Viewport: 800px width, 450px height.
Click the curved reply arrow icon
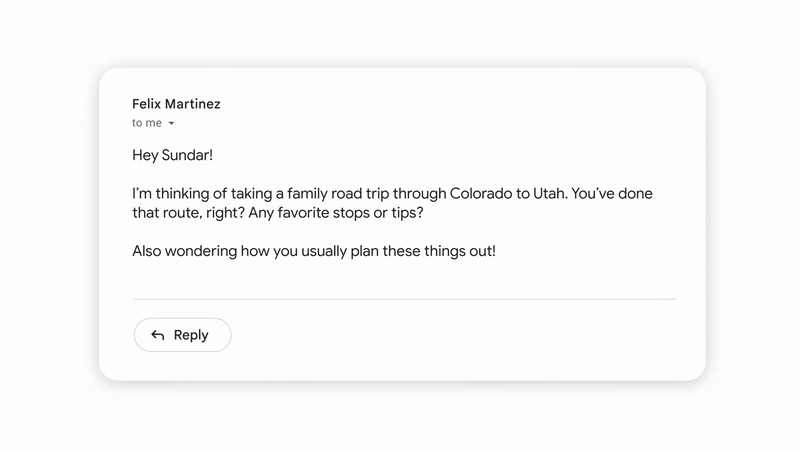158,335
